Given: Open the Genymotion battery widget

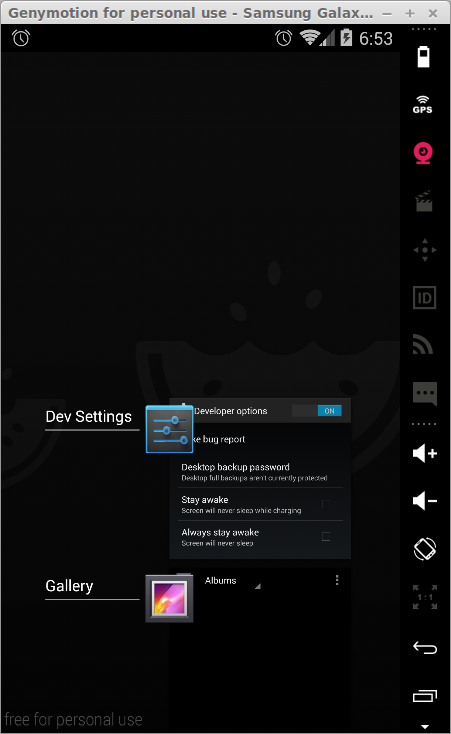Looking at the screenshot, I should pyautogui.click(x=423, y=57).
